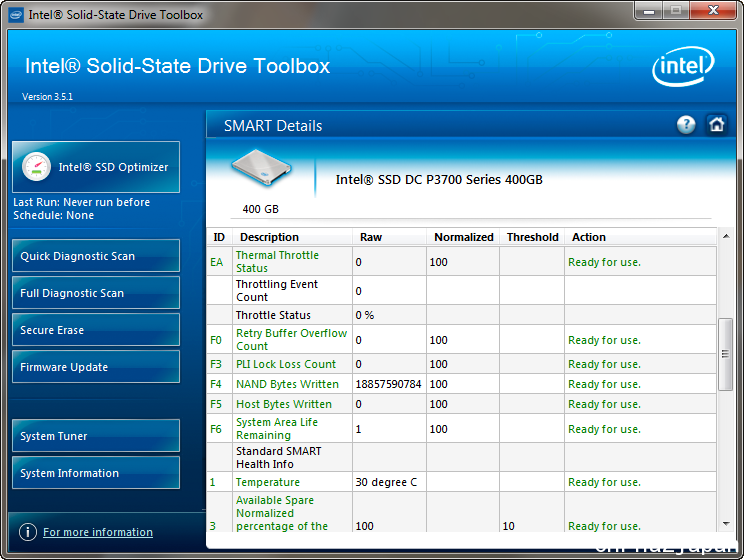Select Host Bytes Written description
Image resolution: width=744 pixels, height=560 pixels.
[284, 404]
